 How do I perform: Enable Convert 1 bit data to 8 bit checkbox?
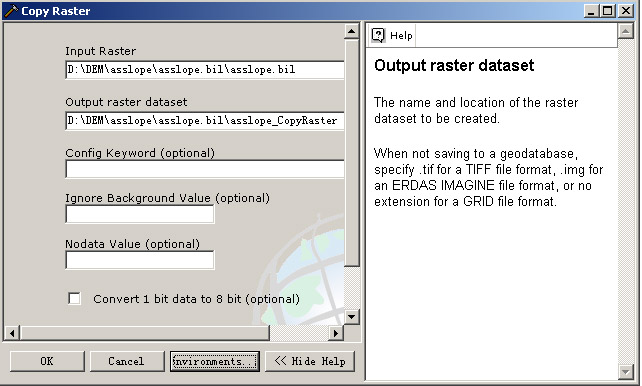pos(75,298)
